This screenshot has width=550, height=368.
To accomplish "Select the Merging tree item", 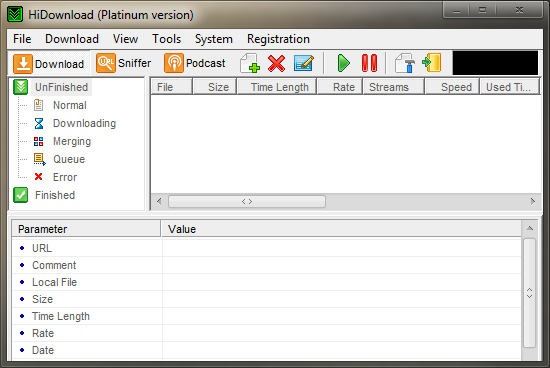I will coord(72,141).
